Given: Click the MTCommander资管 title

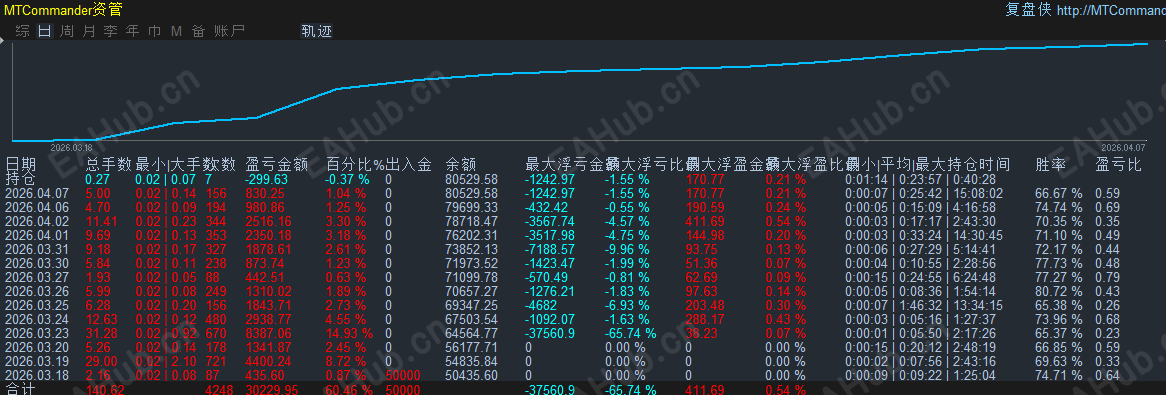Looking at the screenshot, I should (63, 10).
